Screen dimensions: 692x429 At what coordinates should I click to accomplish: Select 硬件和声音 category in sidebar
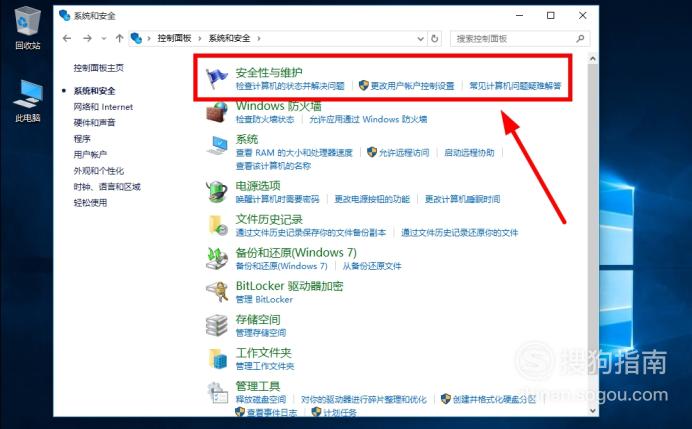(x=94, y=123)
